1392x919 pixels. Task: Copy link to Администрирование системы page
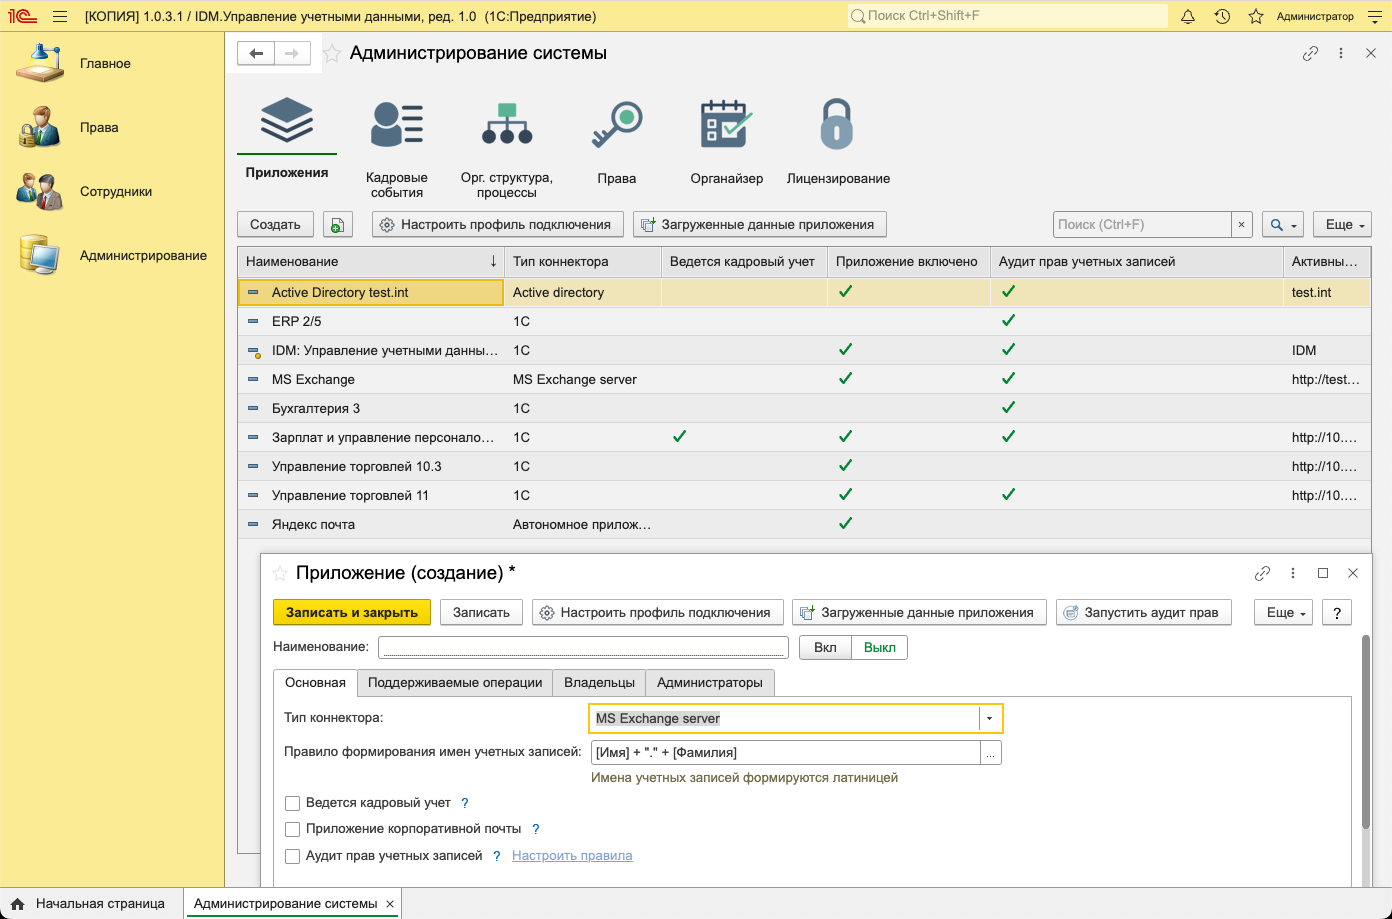(x=1310, y=54)
